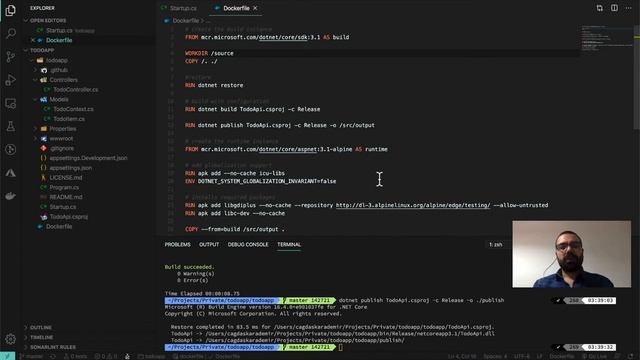
Task: Close the Dockerfile editor tab
Action: click(255, 8)
